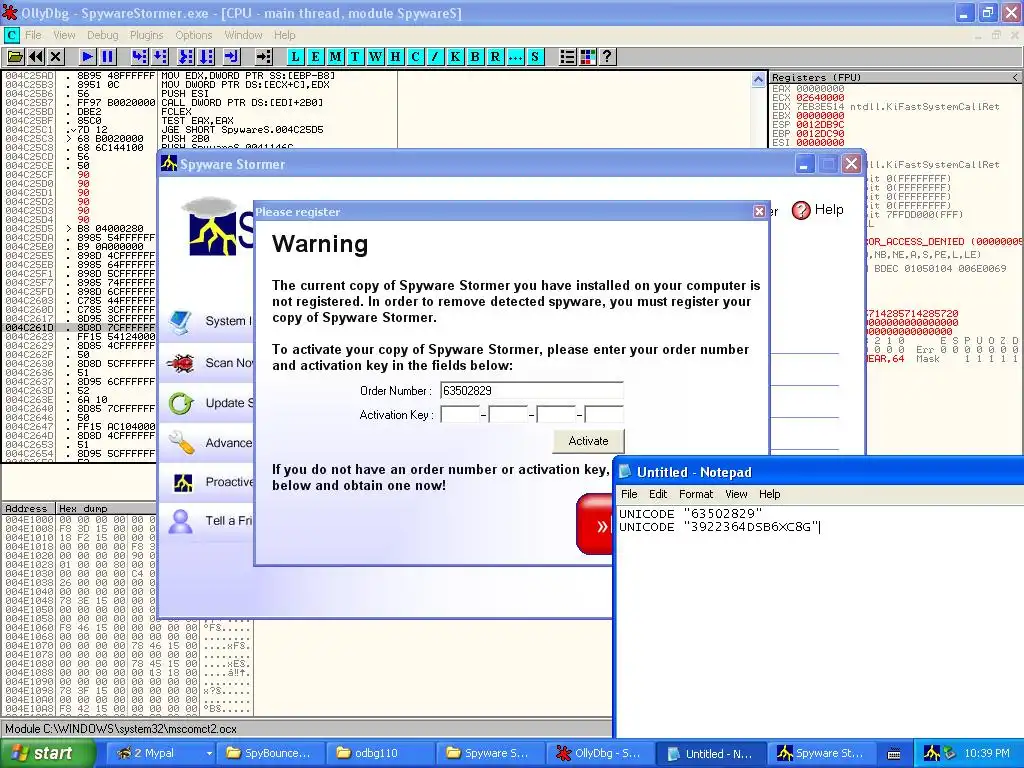
Task: Open Notepad's View menu
Action: [736, 494]
